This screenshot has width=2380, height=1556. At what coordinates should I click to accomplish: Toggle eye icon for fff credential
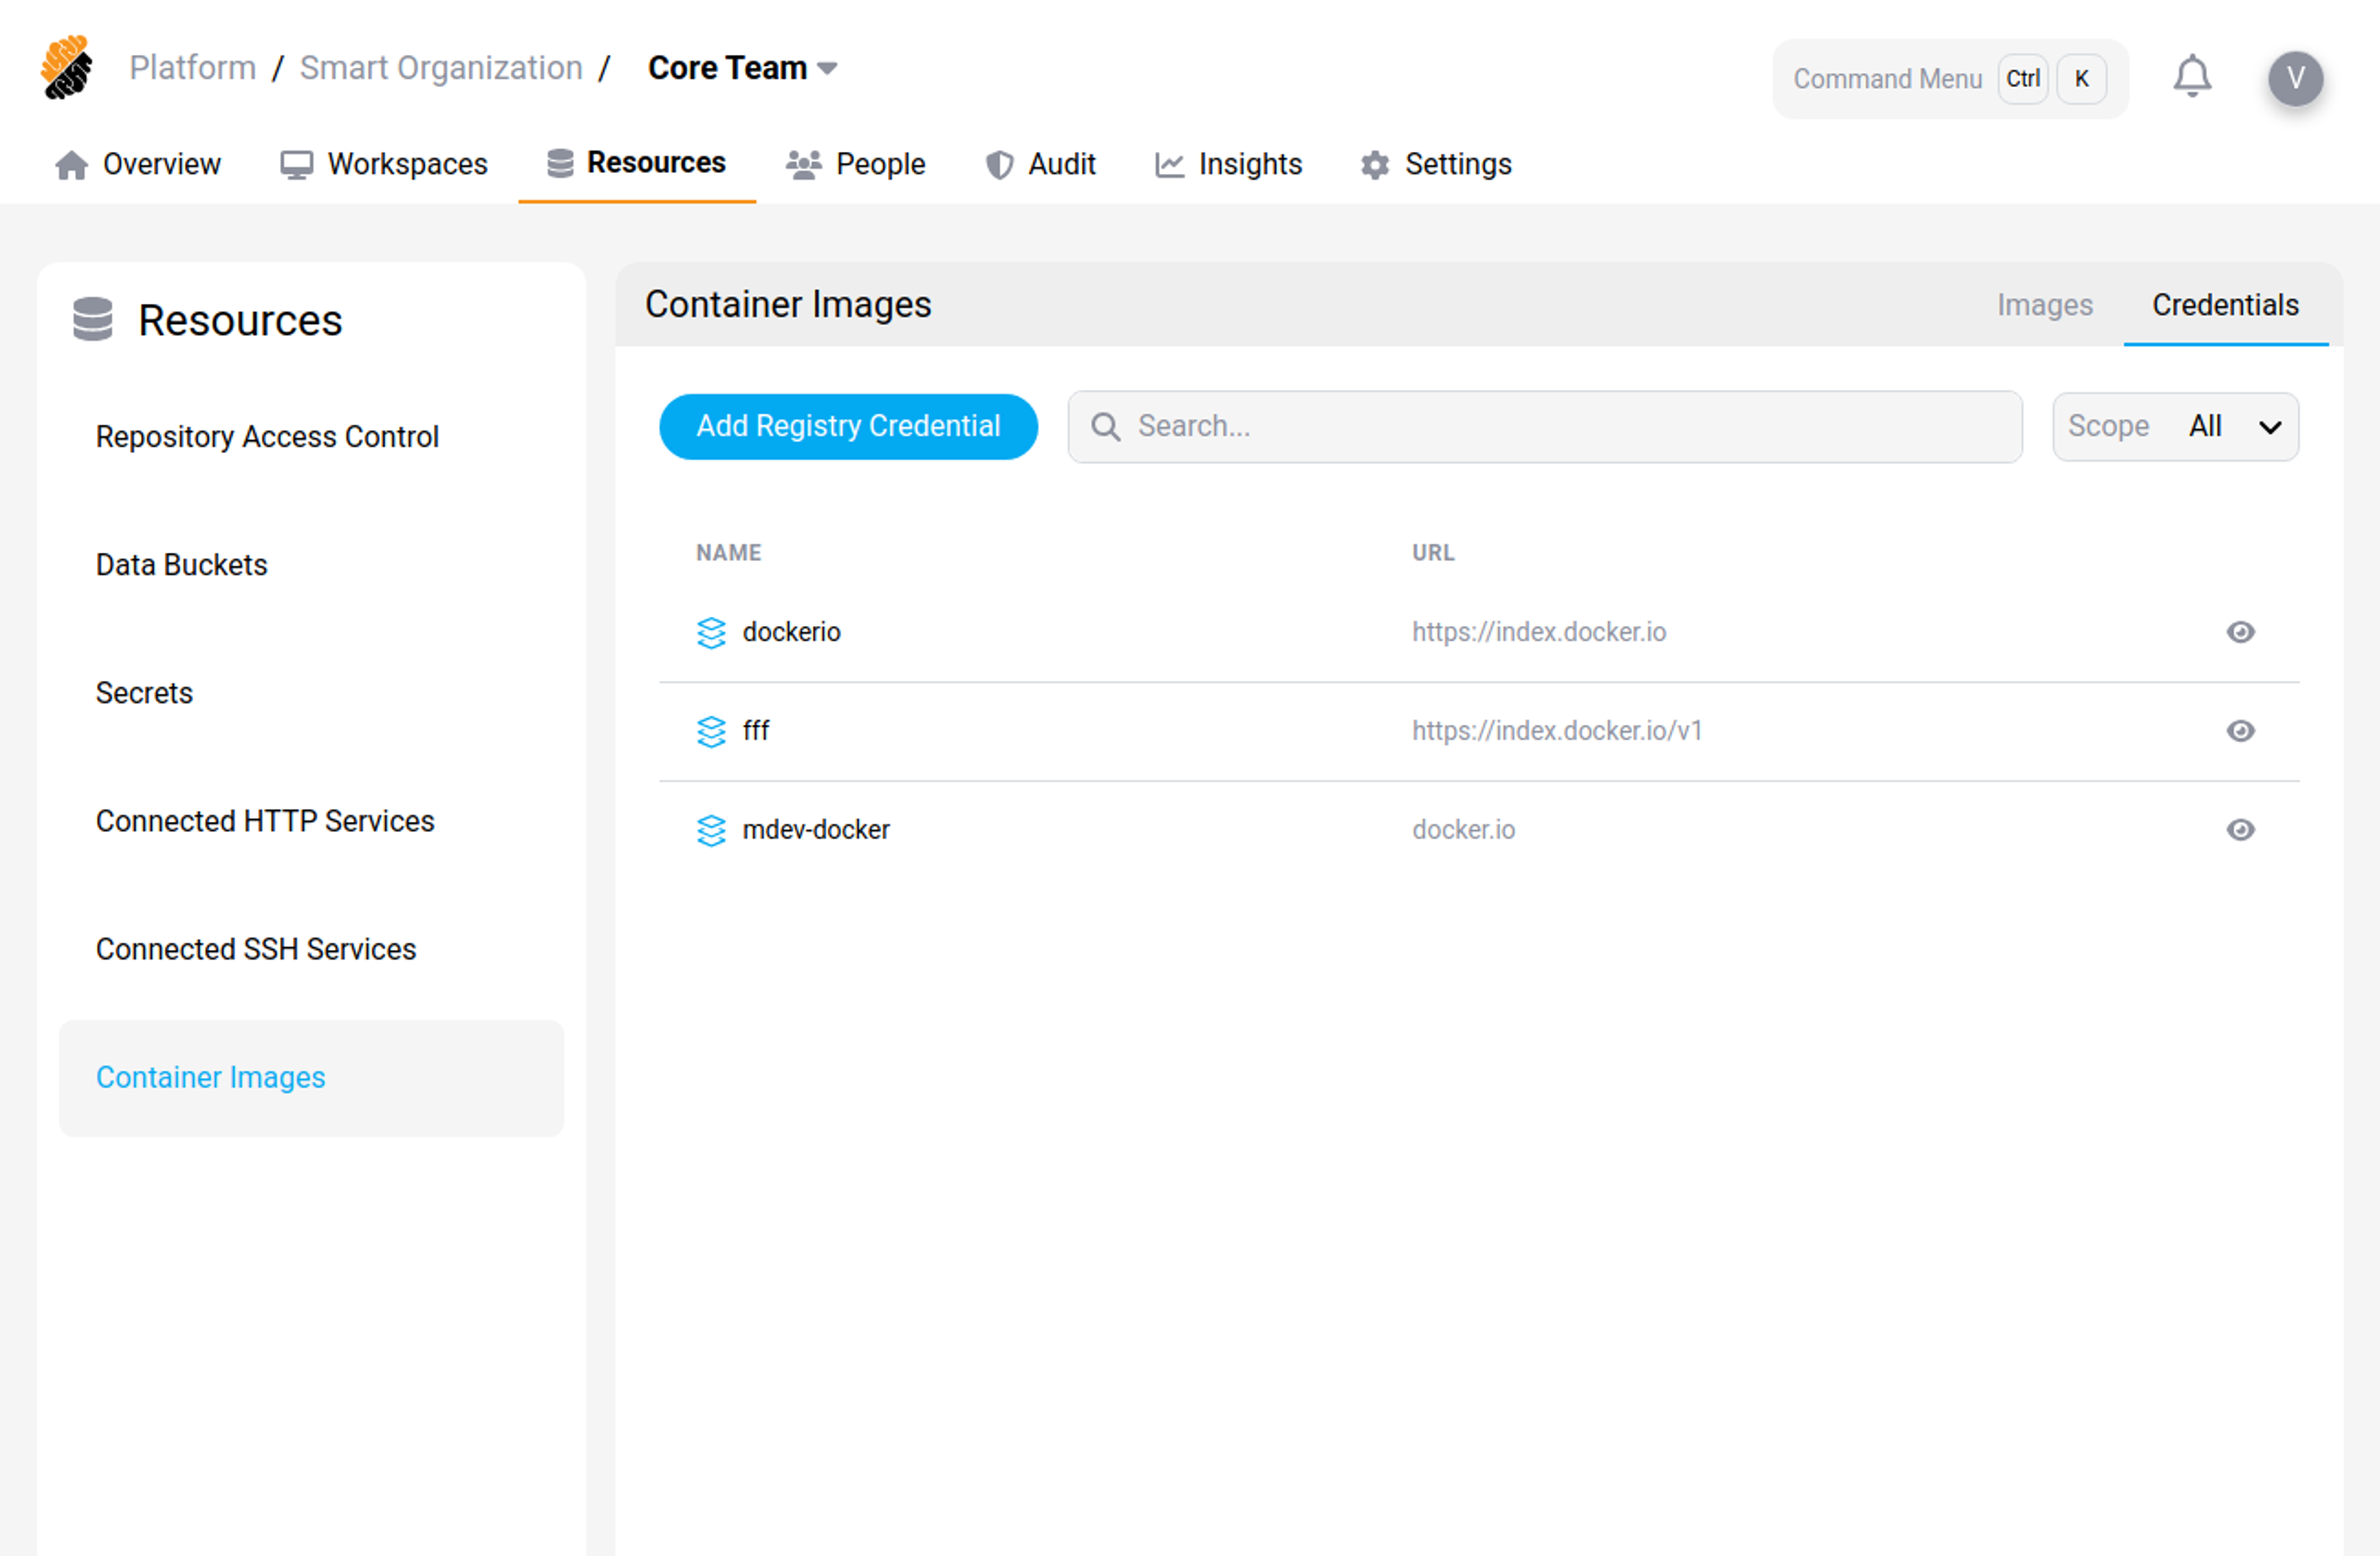[x=2240, y=731]
